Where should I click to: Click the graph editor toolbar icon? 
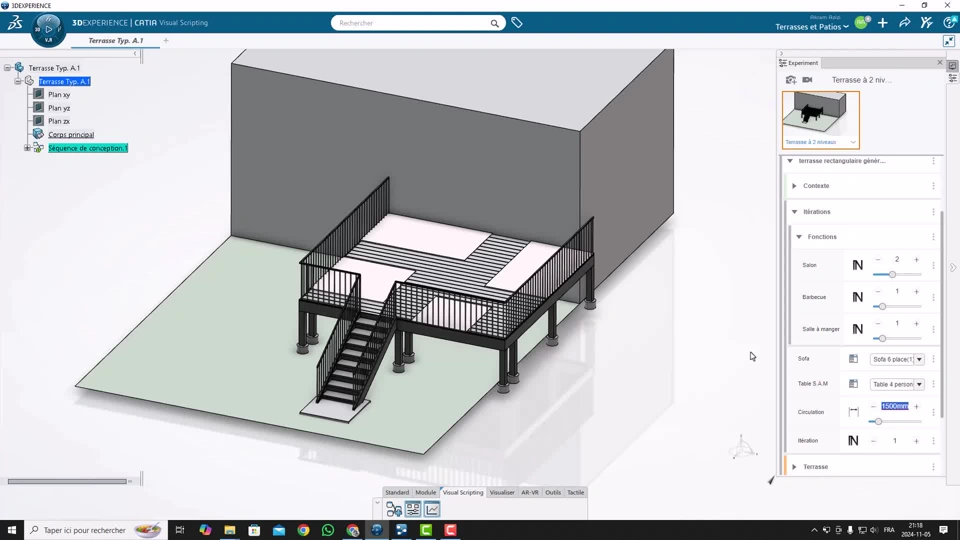pos(394,509)
